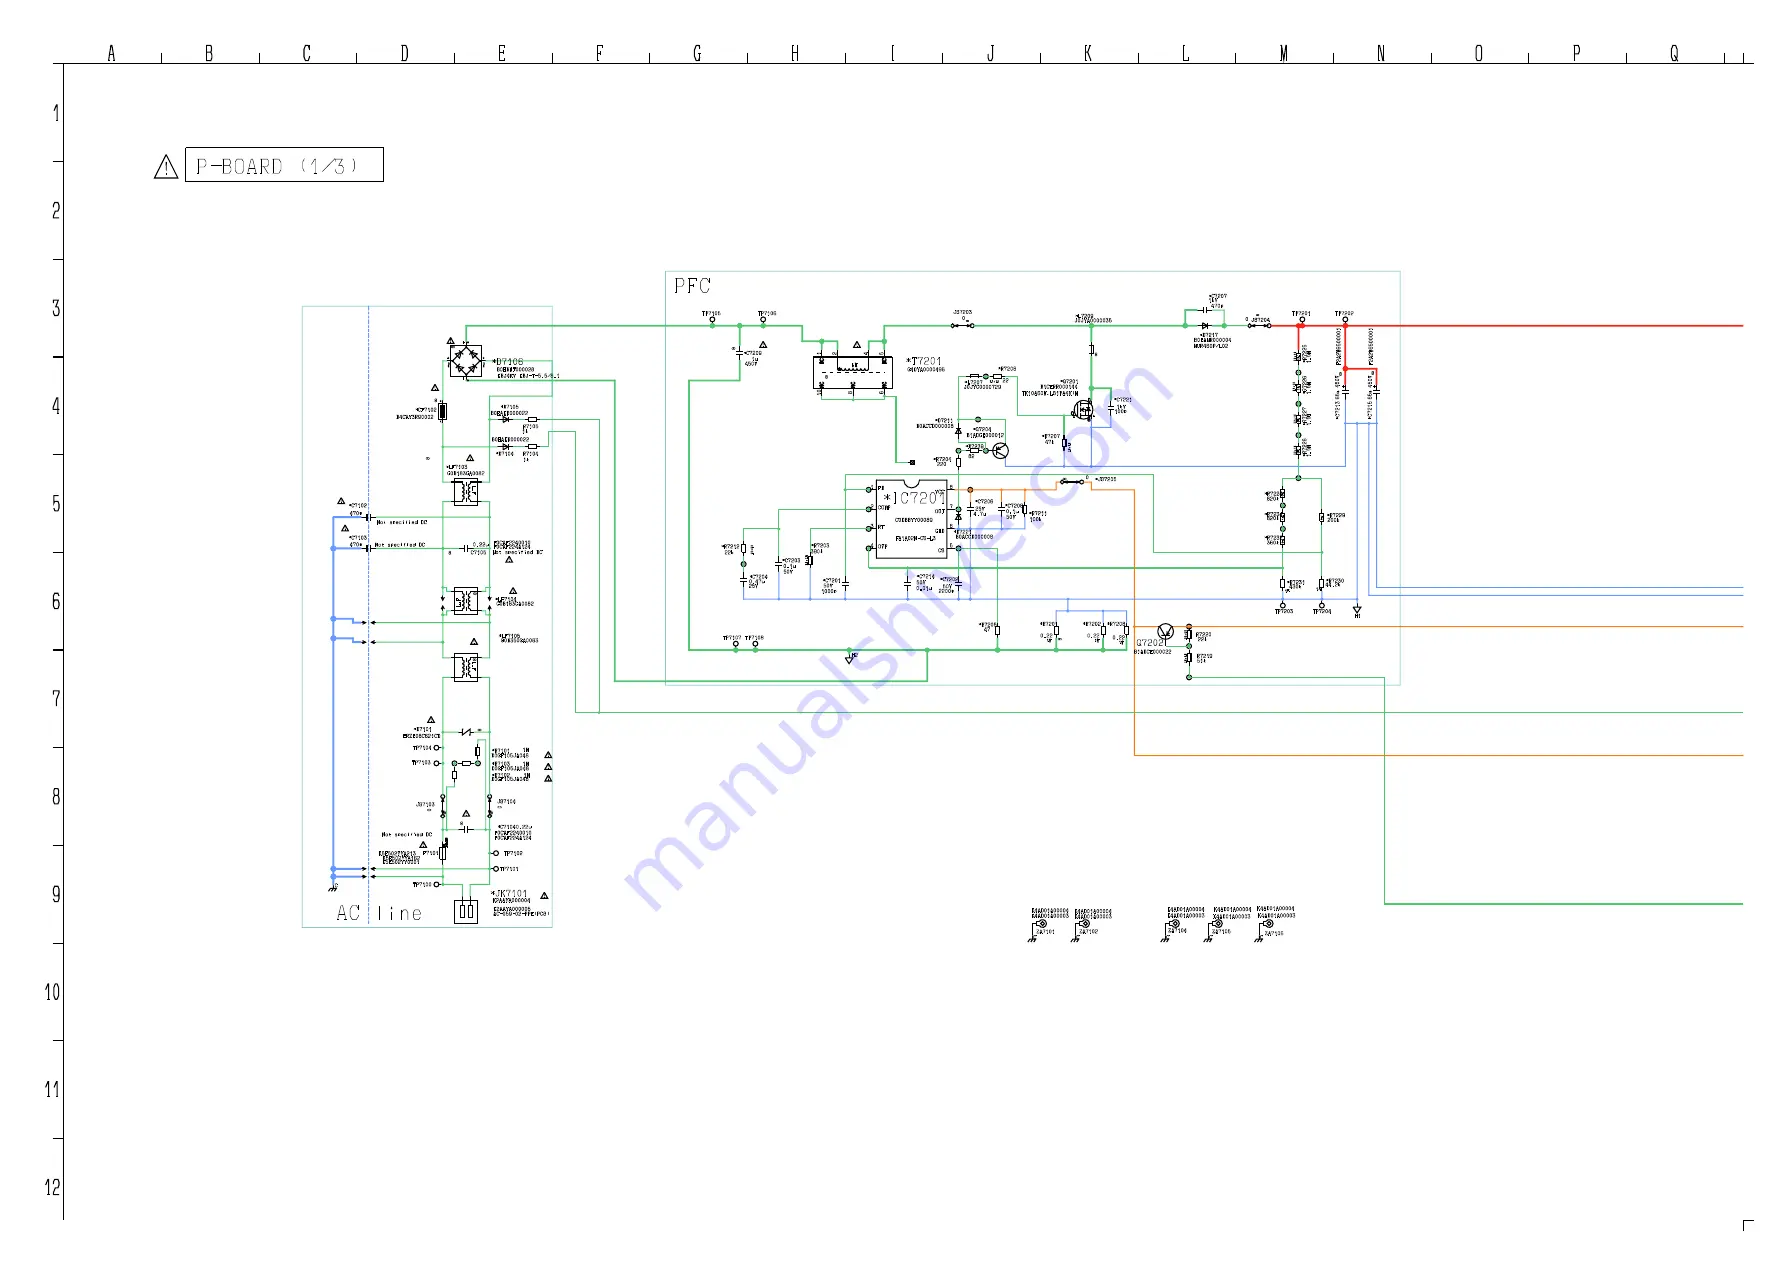The height and width of the screenshot is (1263, 1787).
Task: Select the *D7106 reference label
Action: click(x=507, y=362)
